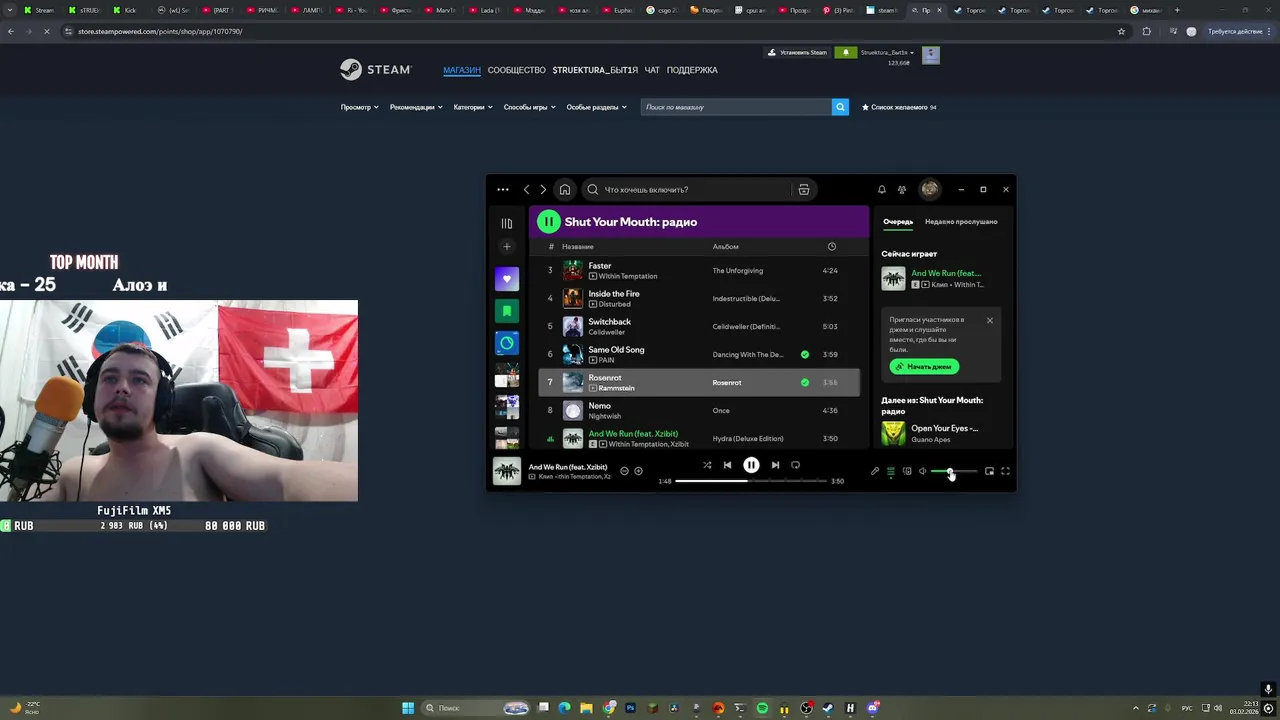1280x720 pixels.
Task: Open Liked Songs from the sidebar
Action: click(x=507, y=279)
